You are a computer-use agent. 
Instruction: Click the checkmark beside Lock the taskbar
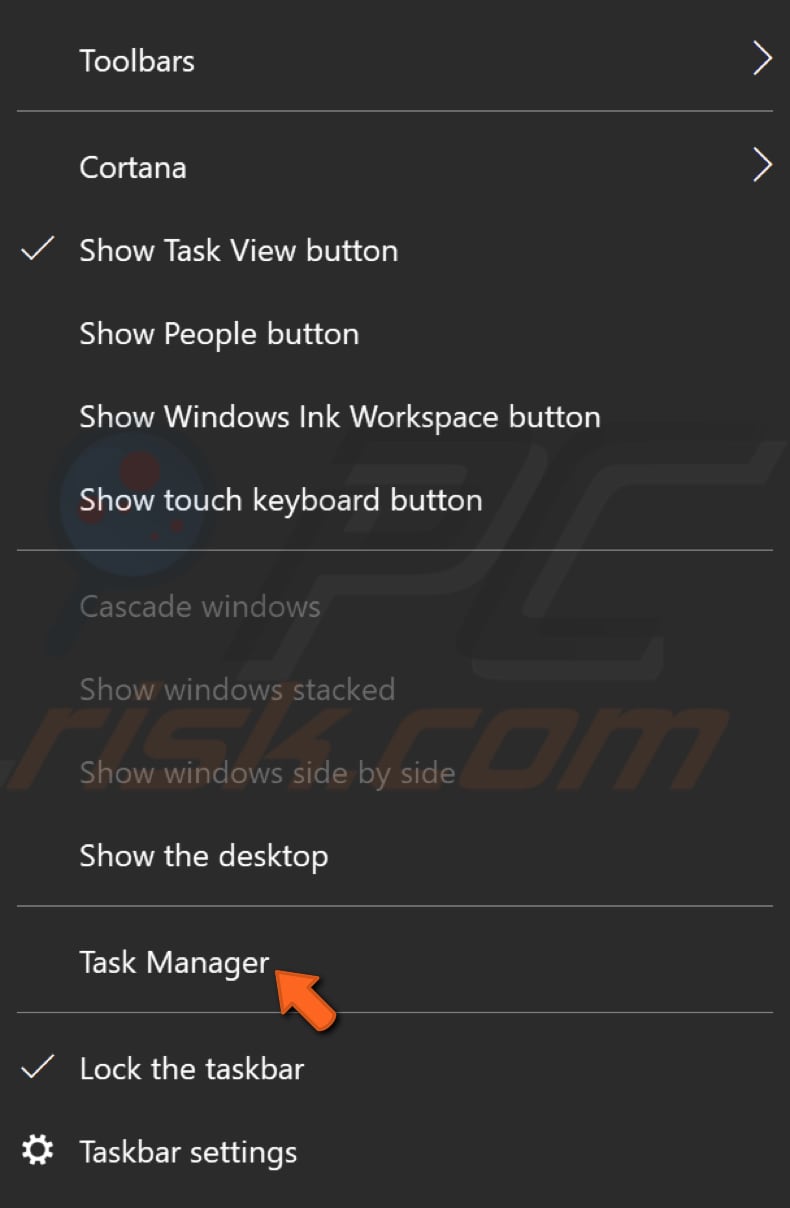click(x=38, y=1068)
